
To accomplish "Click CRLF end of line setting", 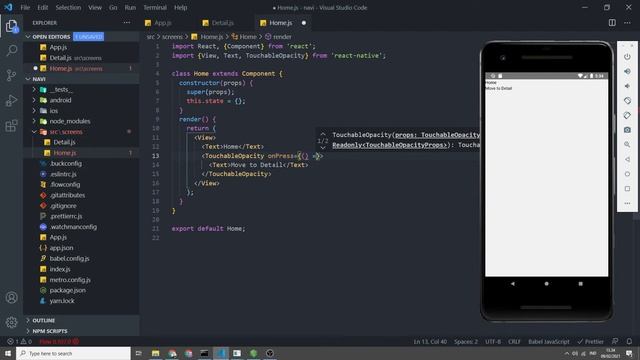I will coord(514,341).
